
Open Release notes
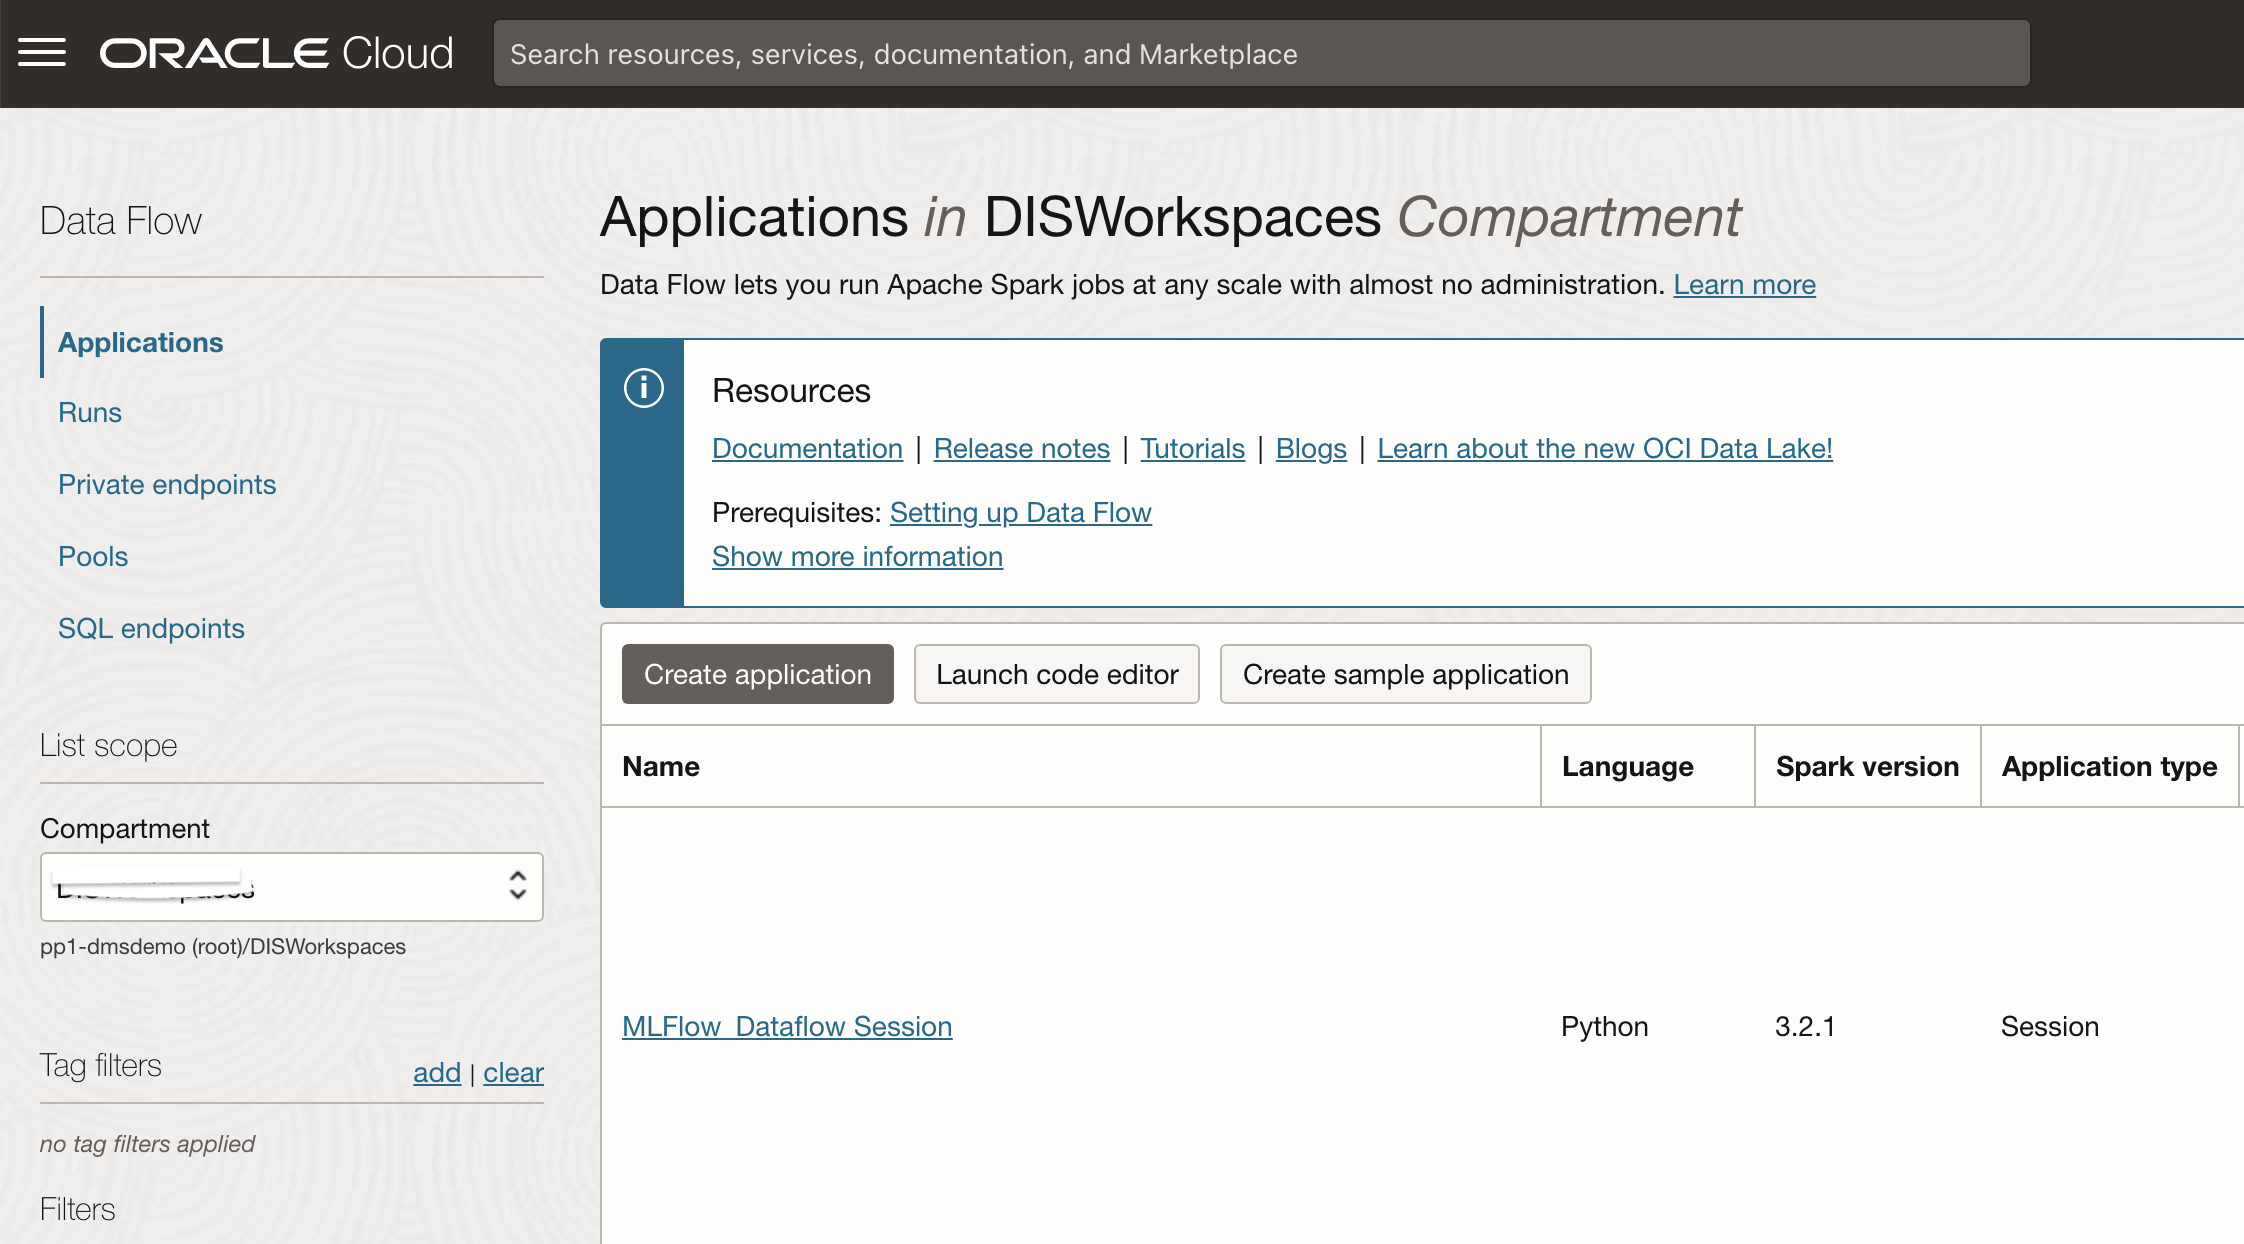coord(1021,448)
